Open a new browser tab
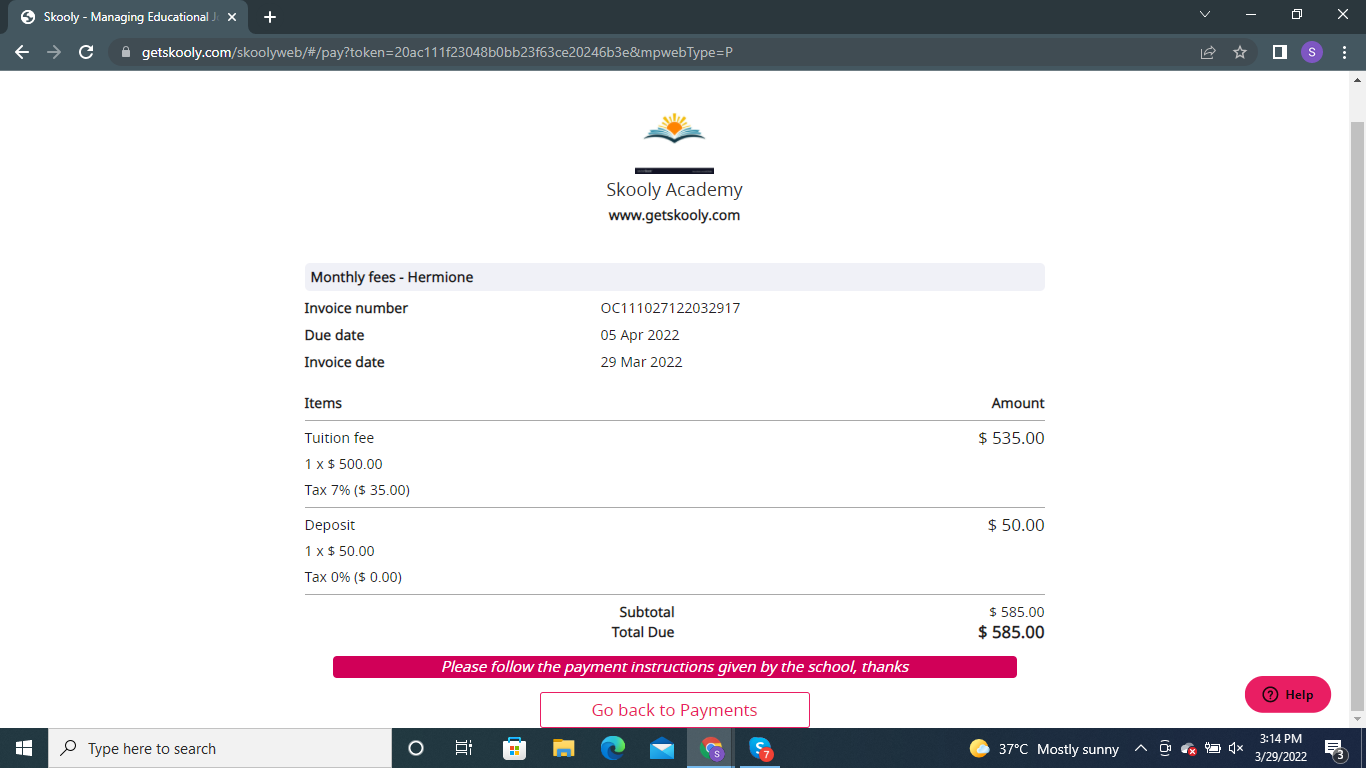This screenshot has width=1366, height=768. point(270,17)
